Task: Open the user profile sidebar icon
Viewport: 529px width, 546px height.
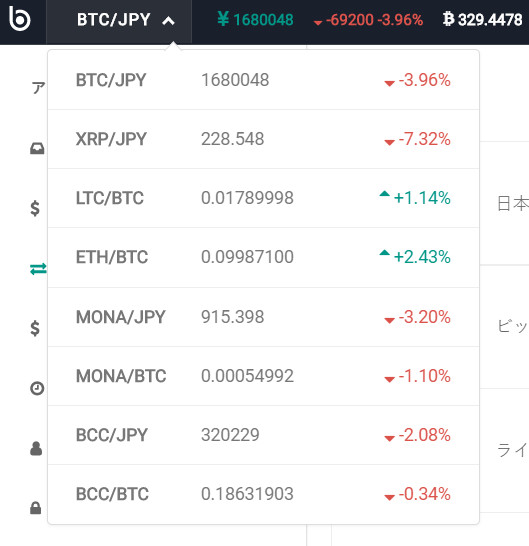Action: [x=36, y=448]
